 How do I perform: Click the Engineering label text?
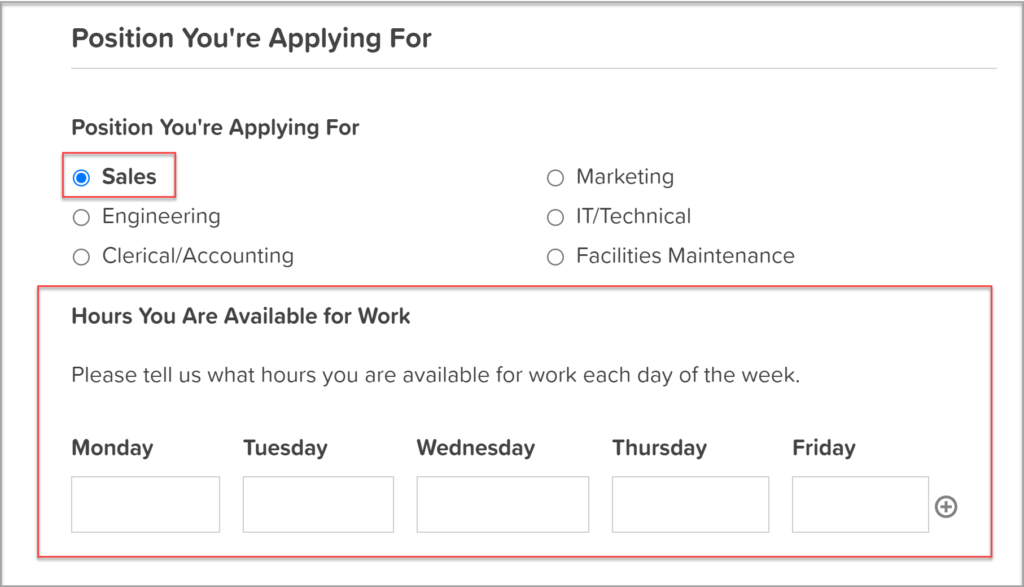161,216
